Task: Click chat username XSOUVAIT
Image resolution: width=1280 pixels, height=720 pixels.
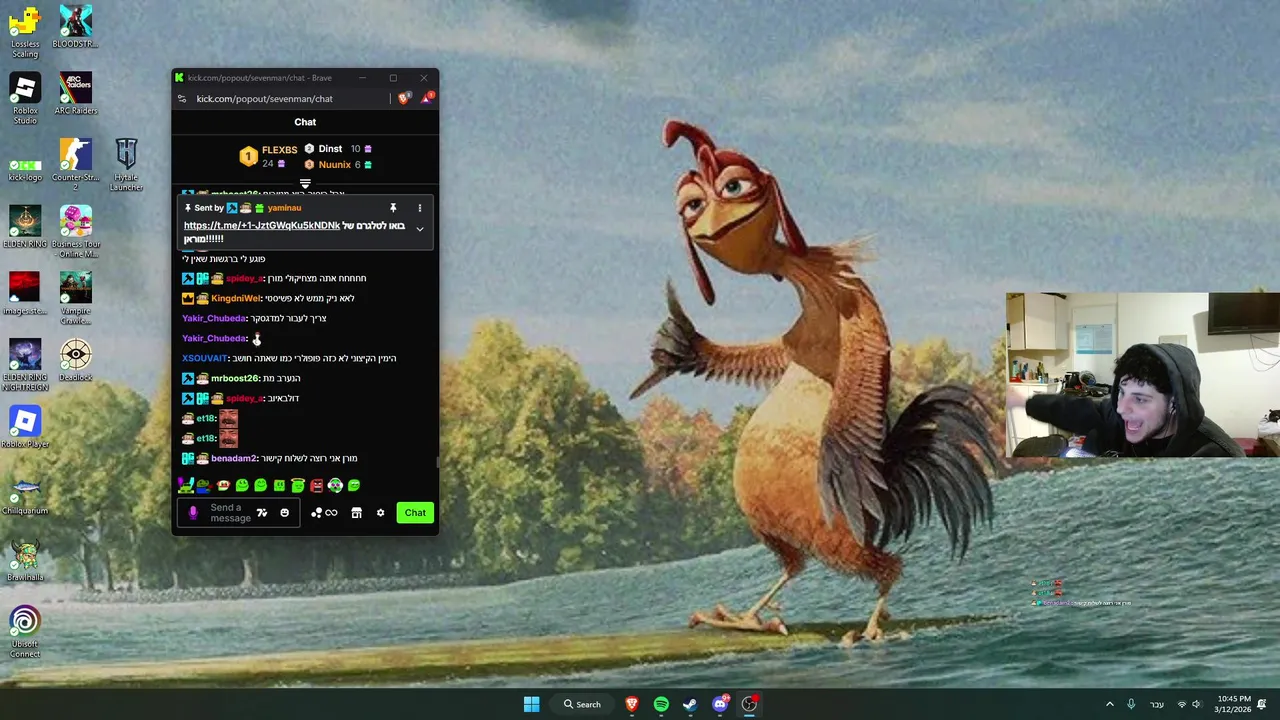Action: [204, 358]
